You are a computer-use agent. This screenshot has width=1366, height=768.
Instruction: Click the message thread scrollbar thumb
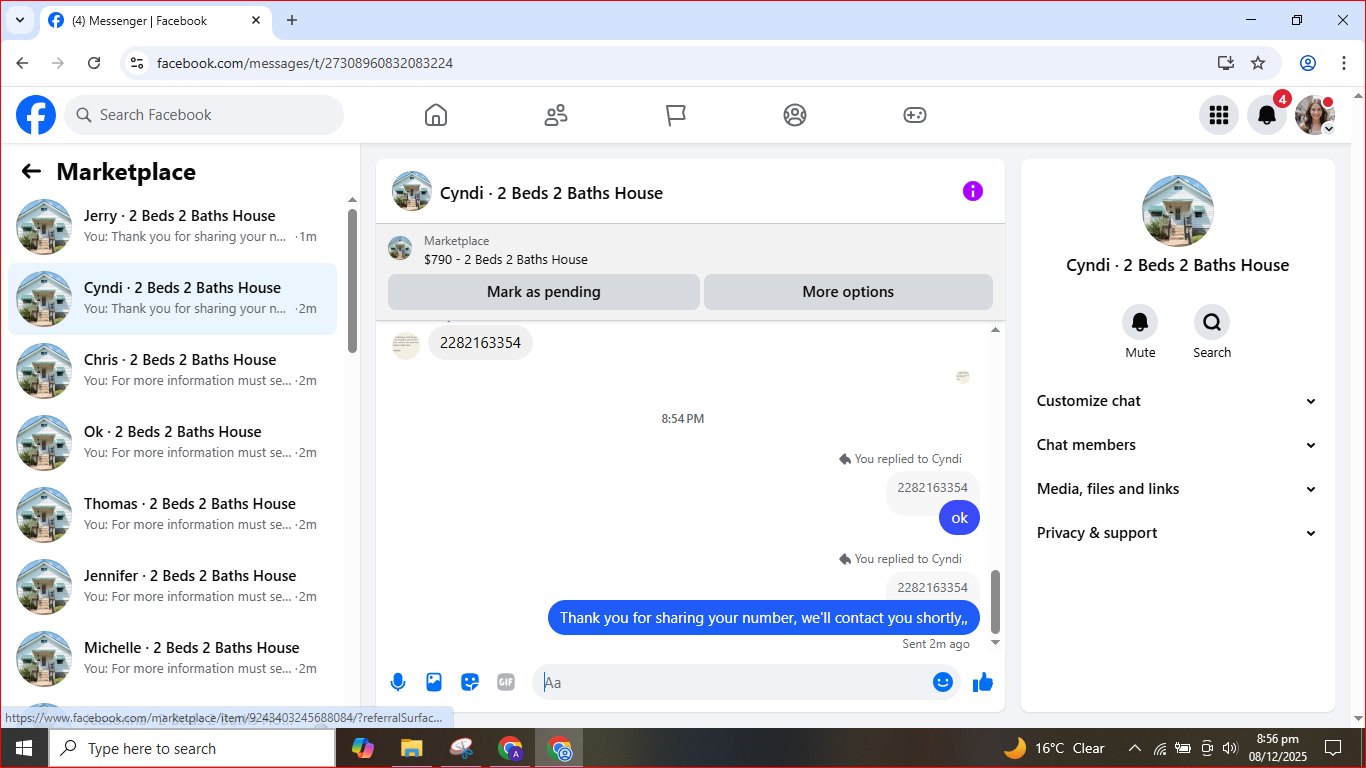pyautogui.click(x=995, y=602)
